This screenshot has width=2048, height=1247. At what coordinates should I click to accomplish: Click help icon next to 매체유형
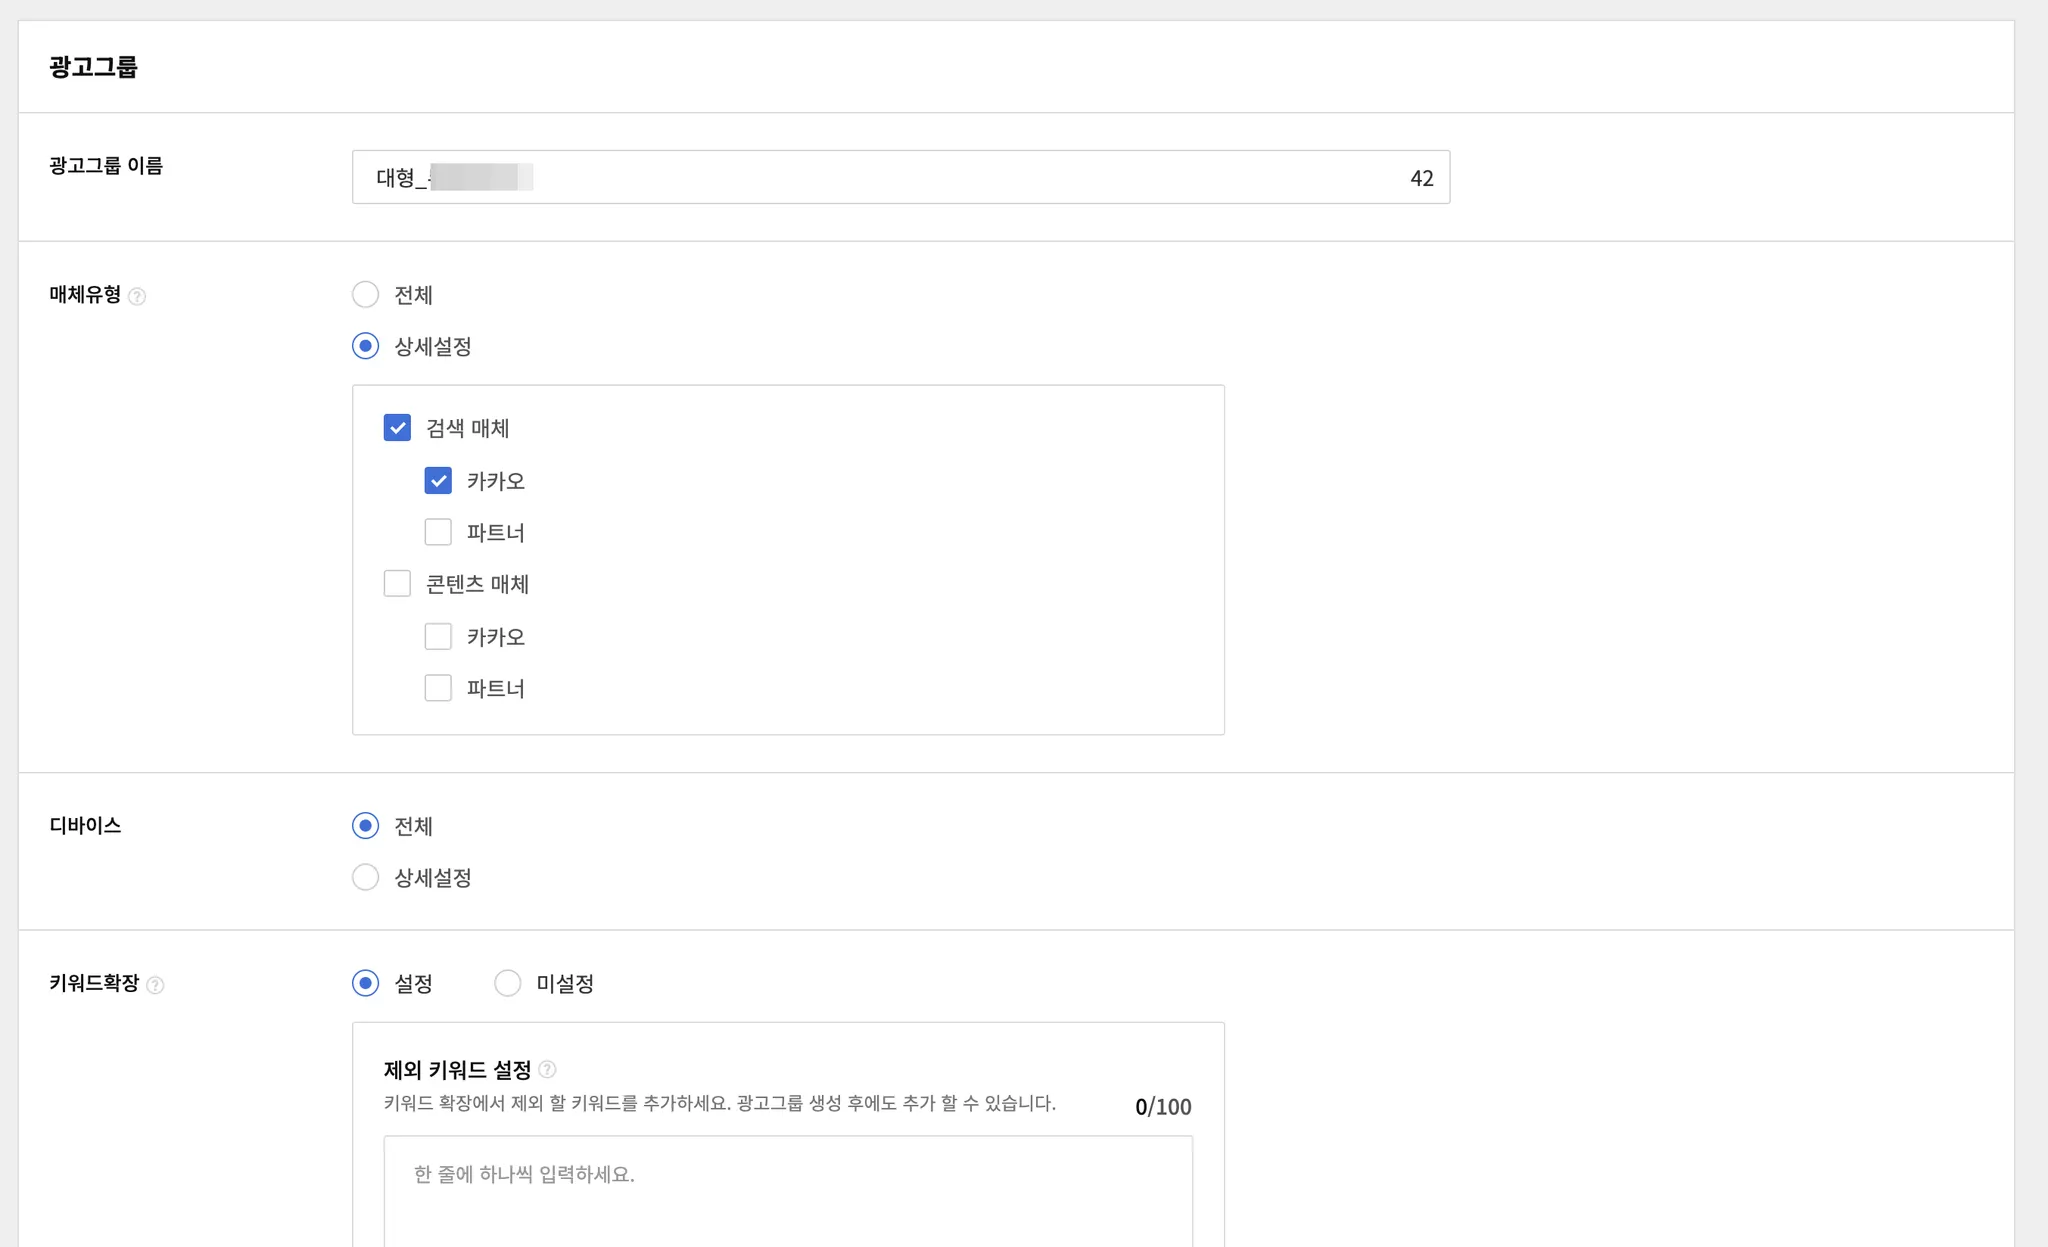click(x=138, y=297)
